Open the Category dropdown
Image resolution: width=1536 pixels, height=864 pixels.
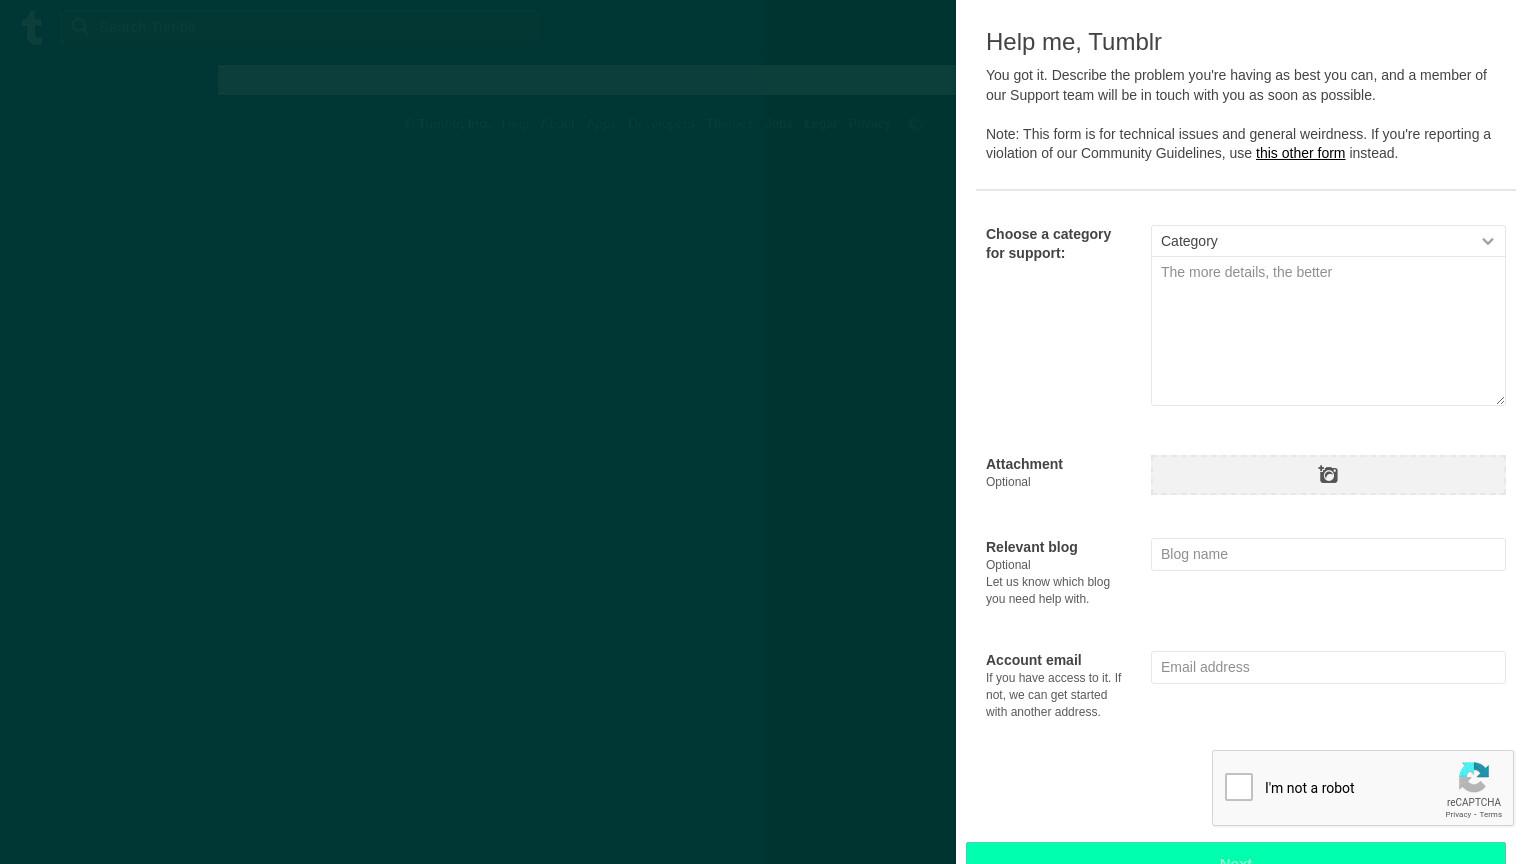pos(1328,241)
